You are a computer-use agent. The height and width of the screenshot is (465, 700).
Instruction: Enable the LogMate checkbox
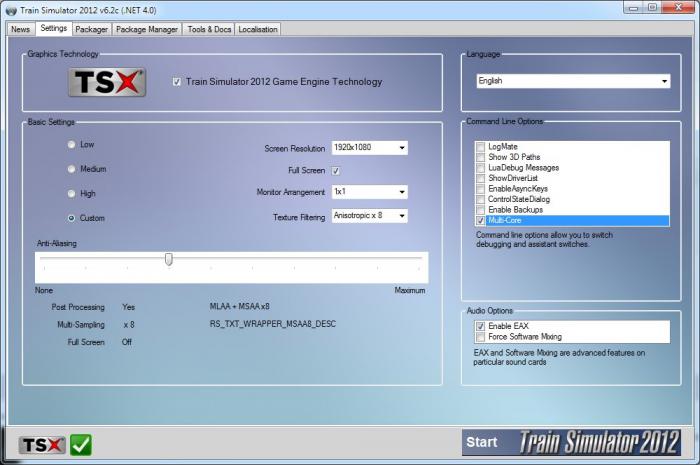[480, 147]
